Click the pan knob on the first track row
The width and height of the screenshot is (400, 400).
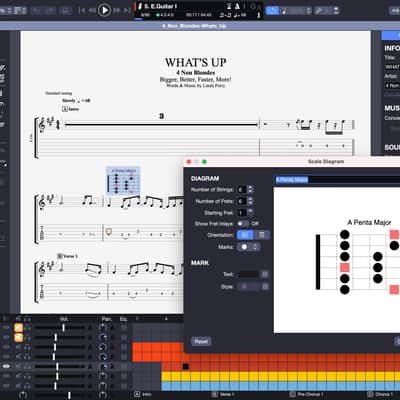pos(103,328)
